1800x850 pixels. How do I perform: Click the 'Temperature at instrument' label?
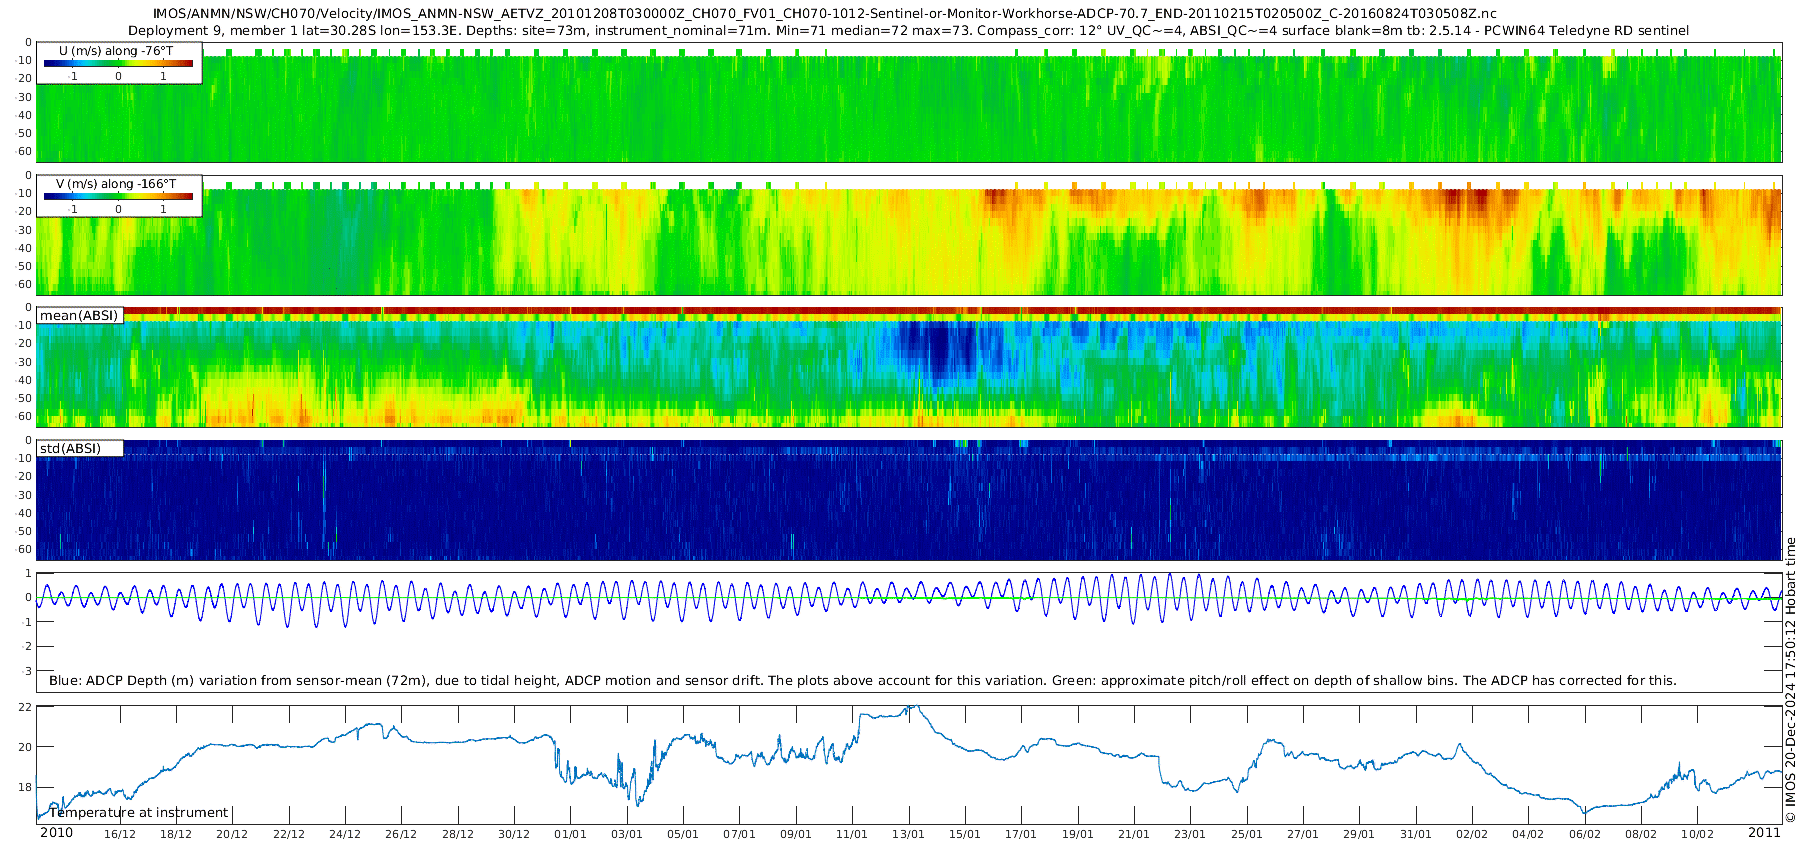pos(138,812)
